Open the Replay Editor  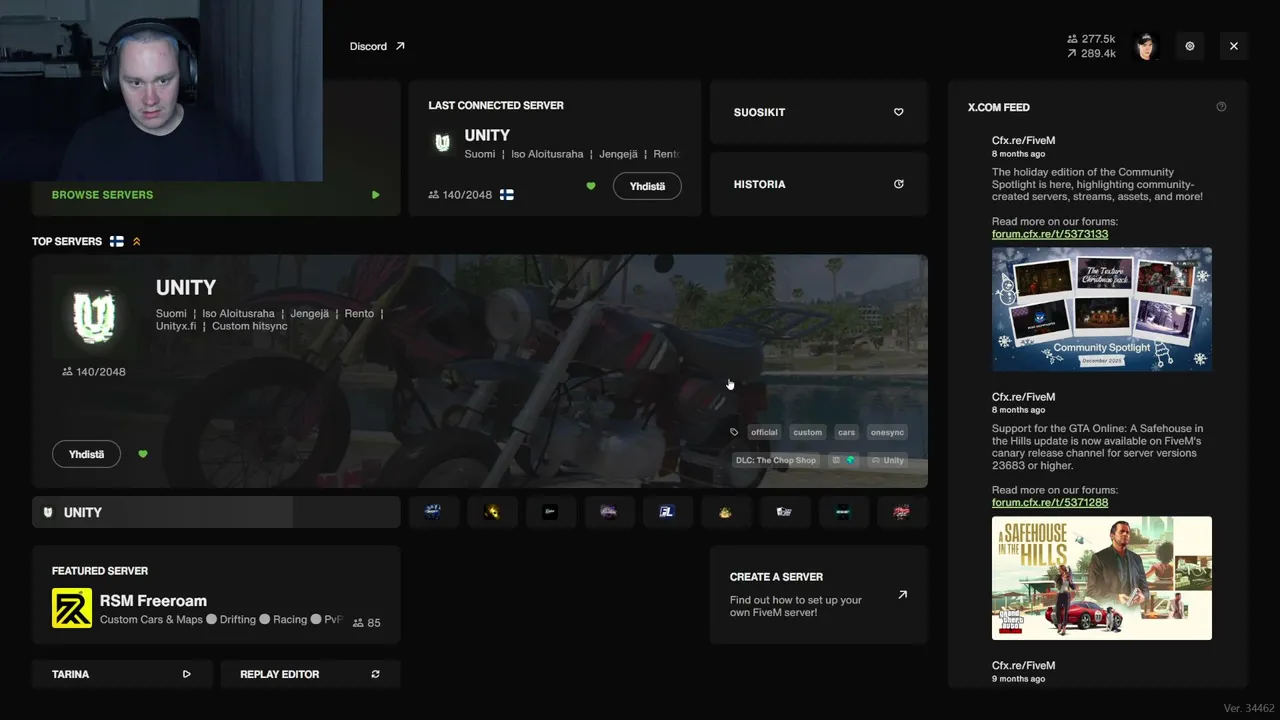coord(310,674)
